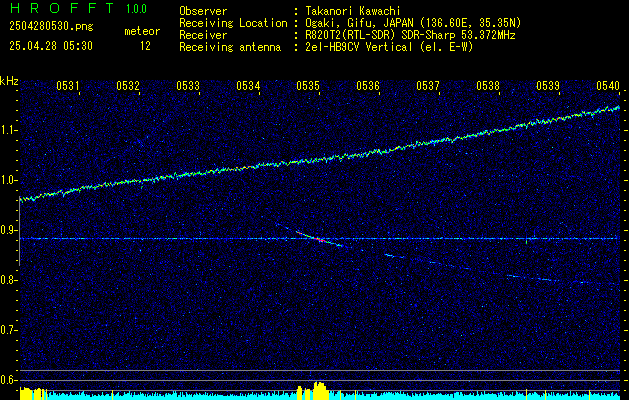Screen dimensions: 629x400
Task: Click the meteor label
Action: [142, 31]
